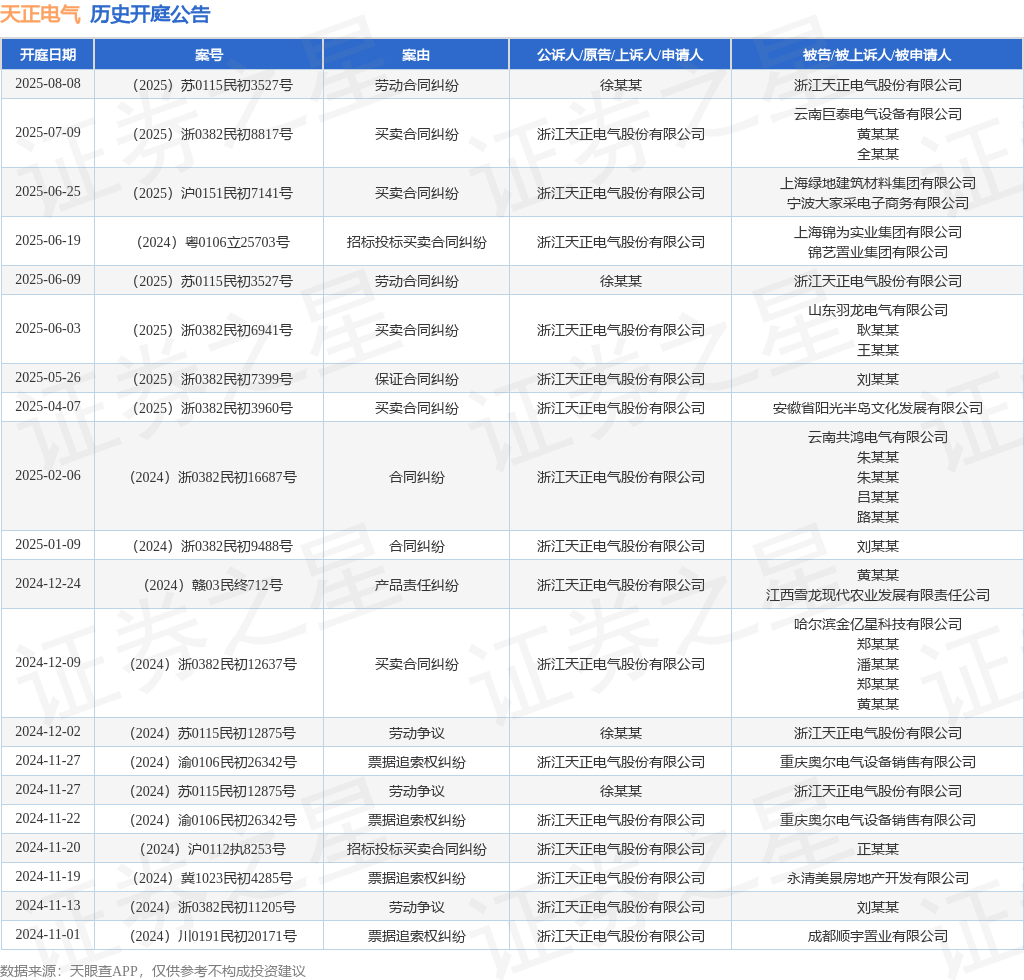Click defendant 成都顺宇置业有限公司

pyautogui.click(x=877, y=937)
